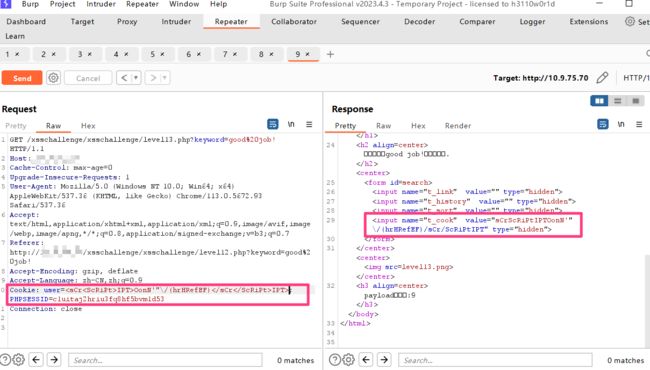Focus the request search field
The height and width of the screenshot is (370, 650).
coord(165,360)
